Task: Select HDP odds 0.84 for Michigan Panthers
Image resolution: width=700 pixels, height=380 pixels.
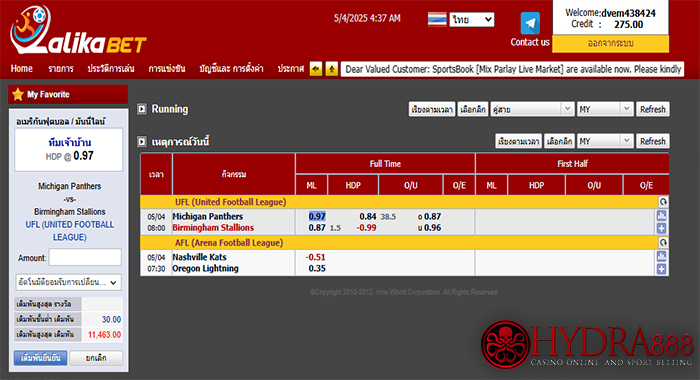Action: coord(368,217)
